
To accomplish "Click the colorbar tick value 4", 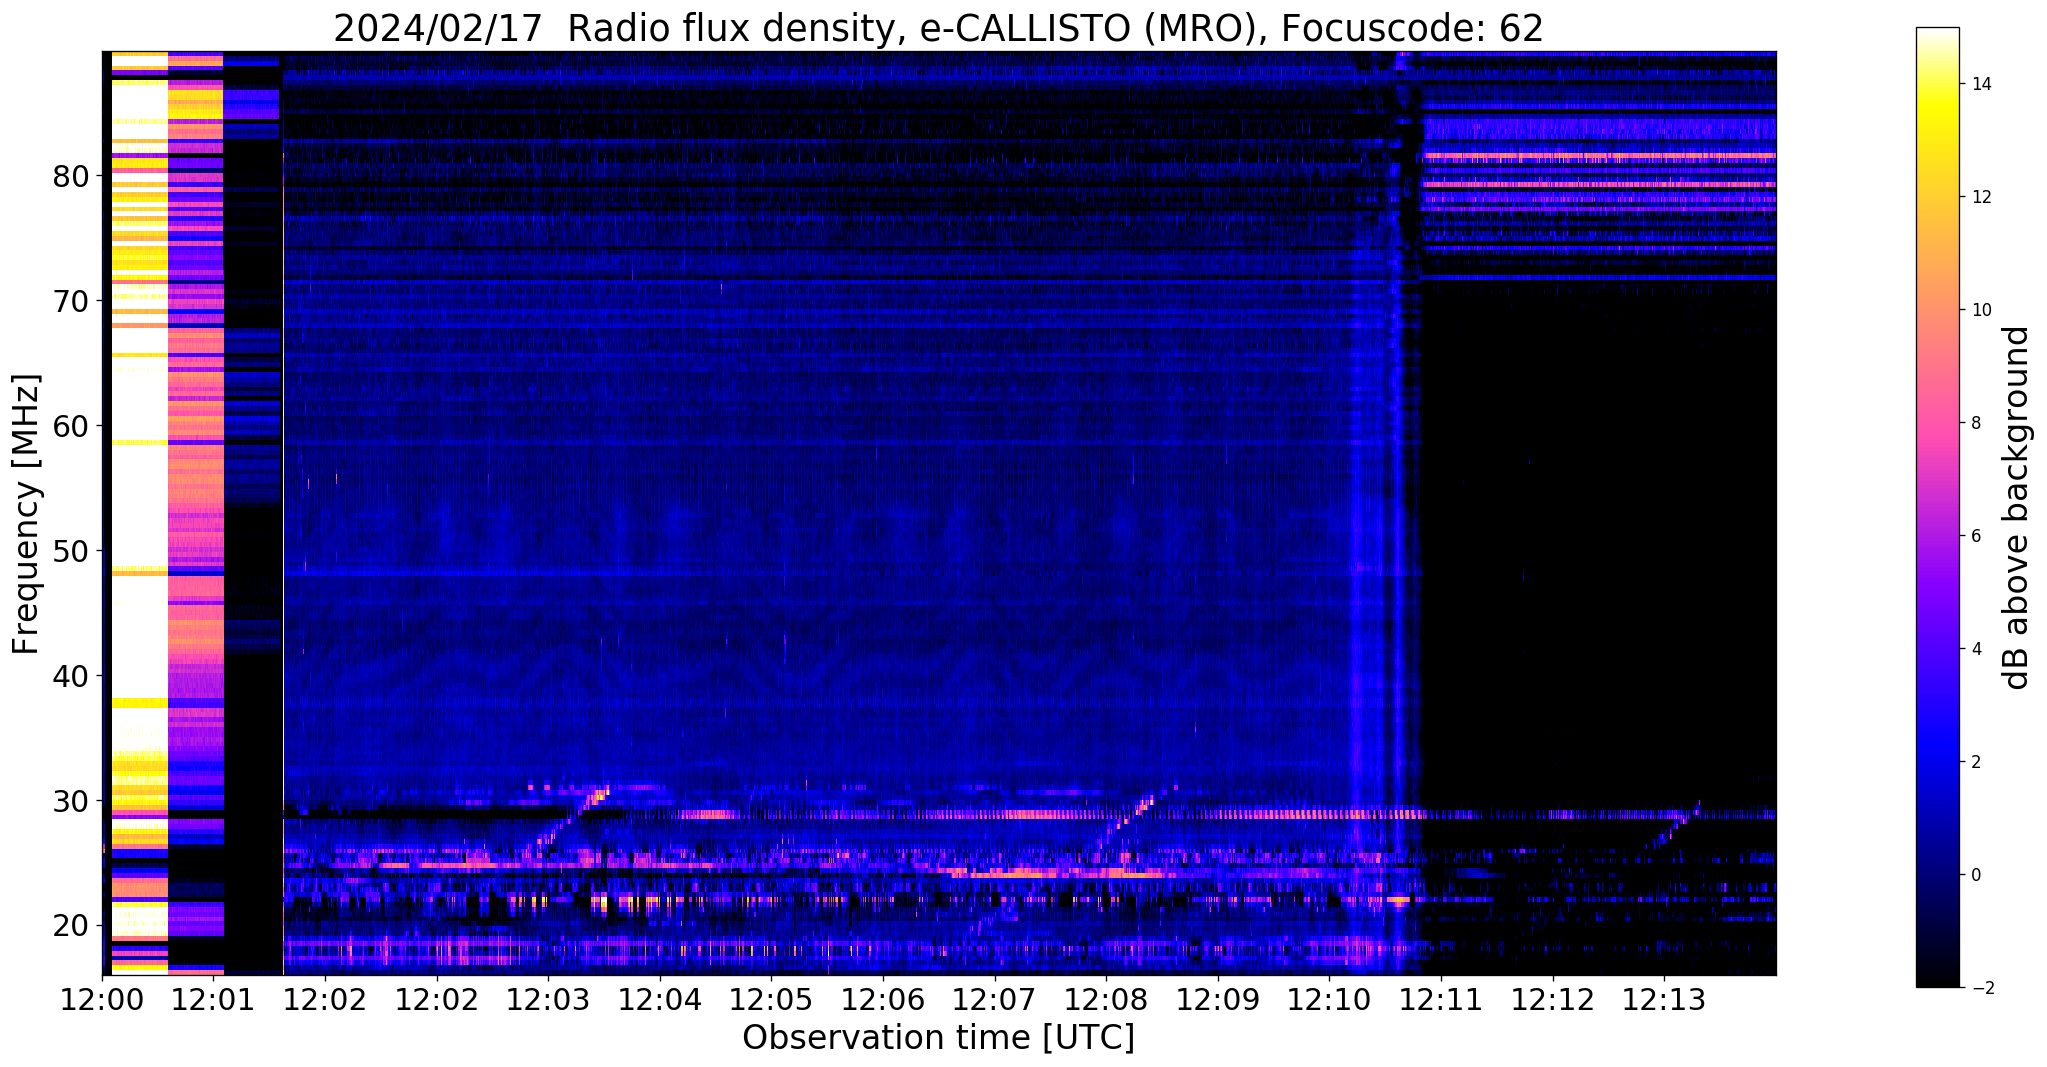I will click(x=1975, y=649).
